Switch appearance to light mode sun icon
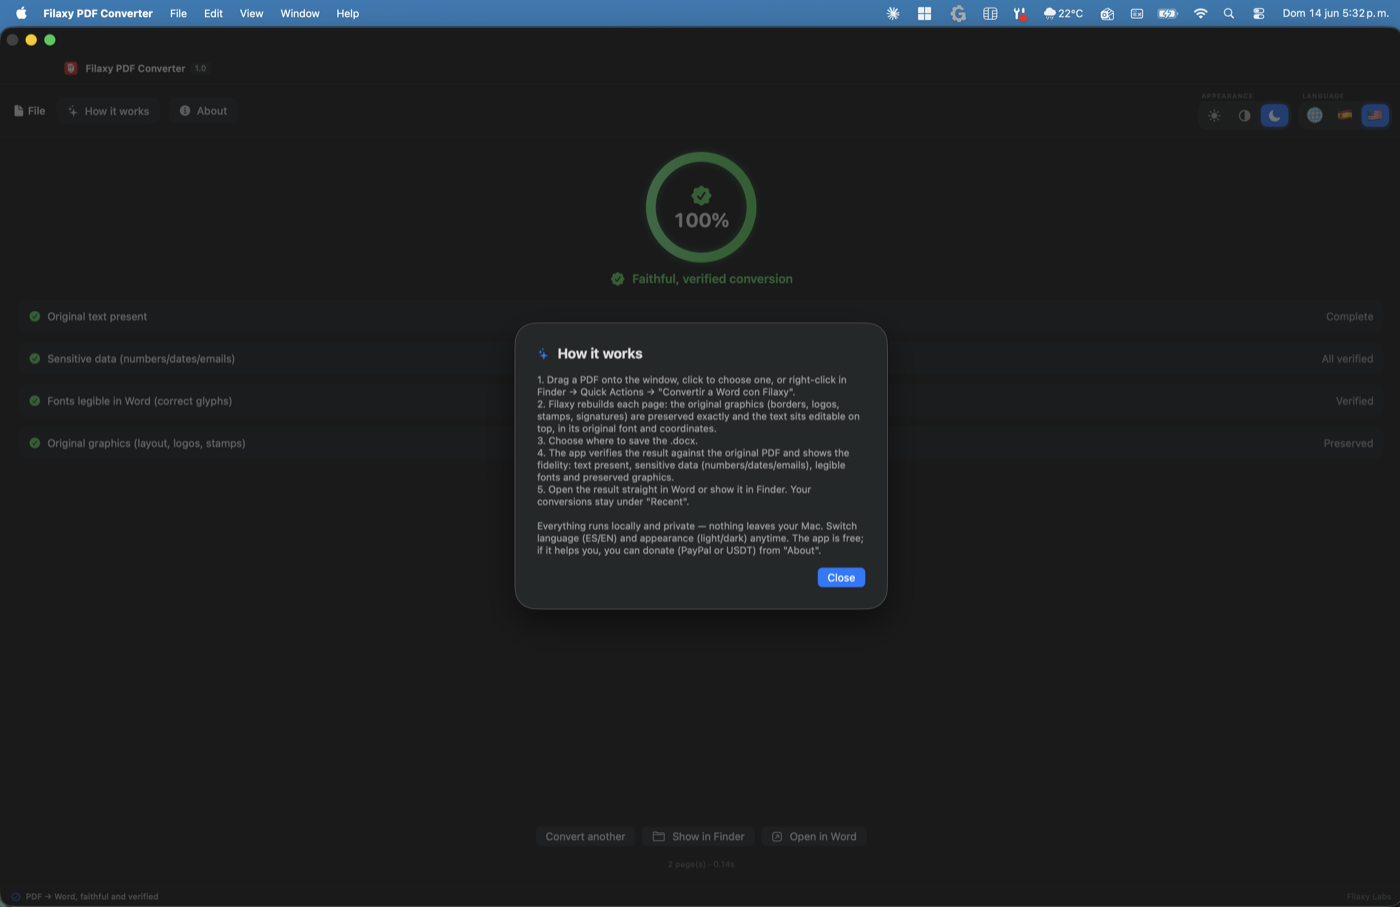The width and height of the screenshot is (1400, 907). click(1214, 116)
